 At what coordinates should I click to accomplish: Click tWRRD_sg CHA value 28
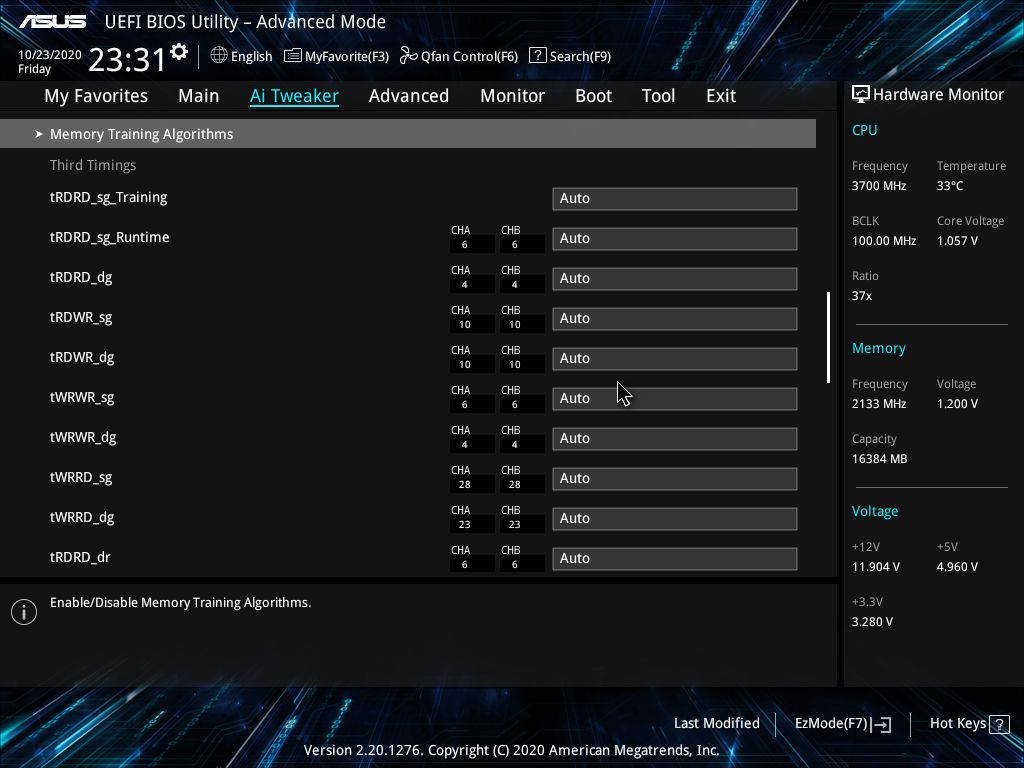tap(464, 485)
